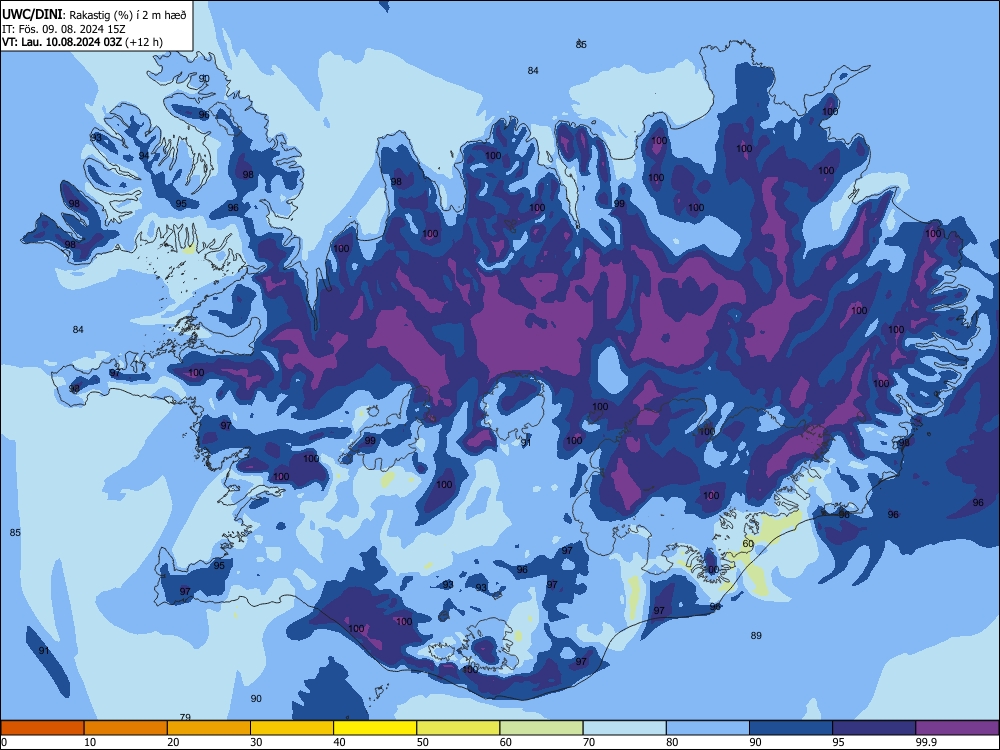Click the valid time line "VT: Lau. 10.08.2024 03Z"
This screenshot has width=1000, height=750.
tap(62, 42)
